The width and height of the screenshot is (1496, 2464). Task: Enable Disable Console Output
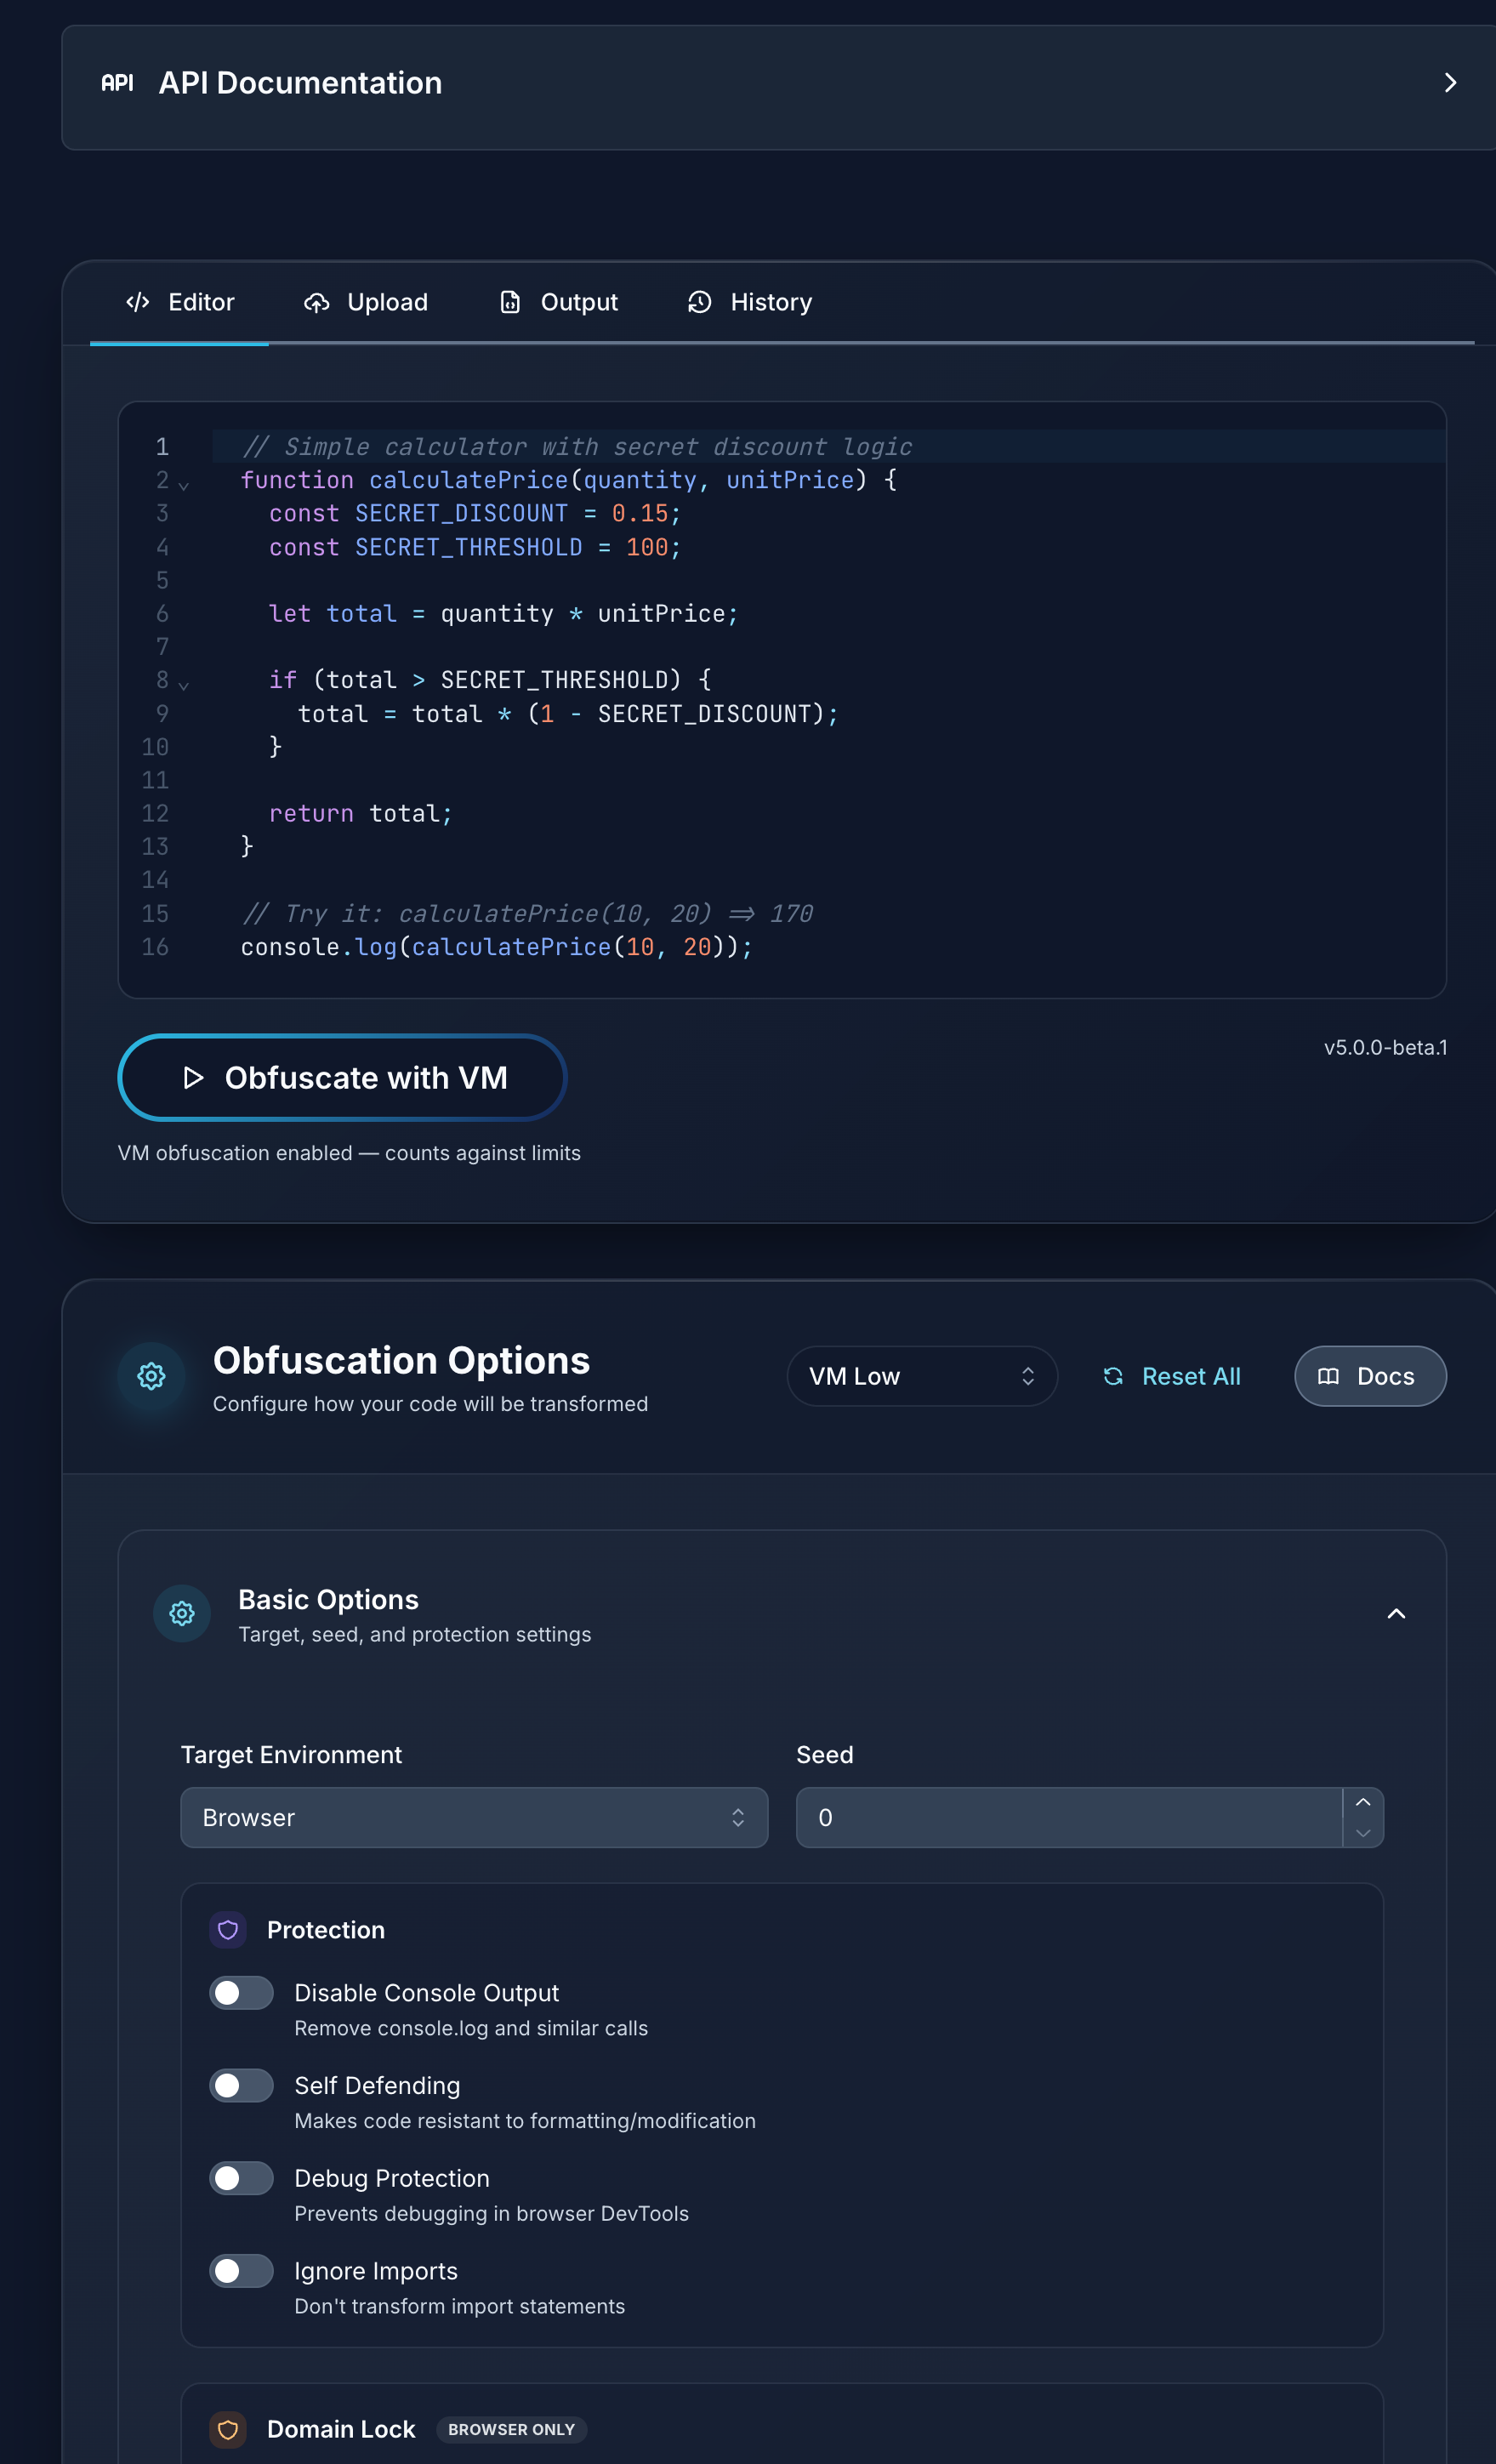[x=241, y=1992]
